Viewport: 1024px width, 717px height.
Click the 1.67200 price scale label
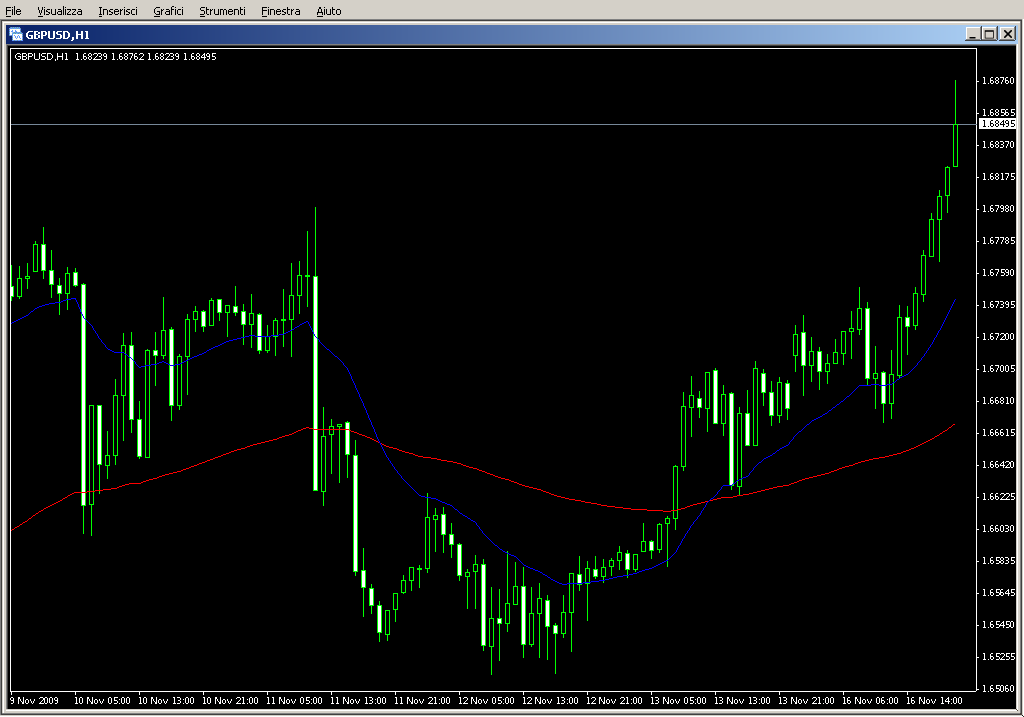point(999,337)
